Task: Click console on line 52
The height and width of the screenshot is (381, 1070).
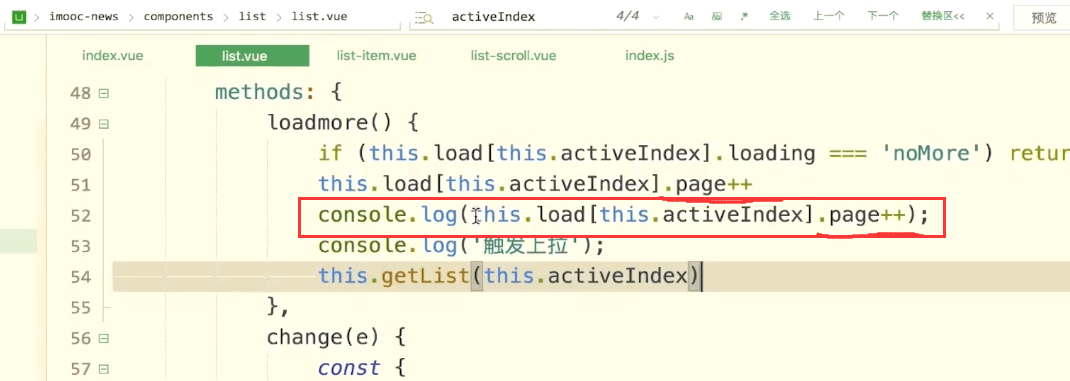Action: (x=363, y=216)
